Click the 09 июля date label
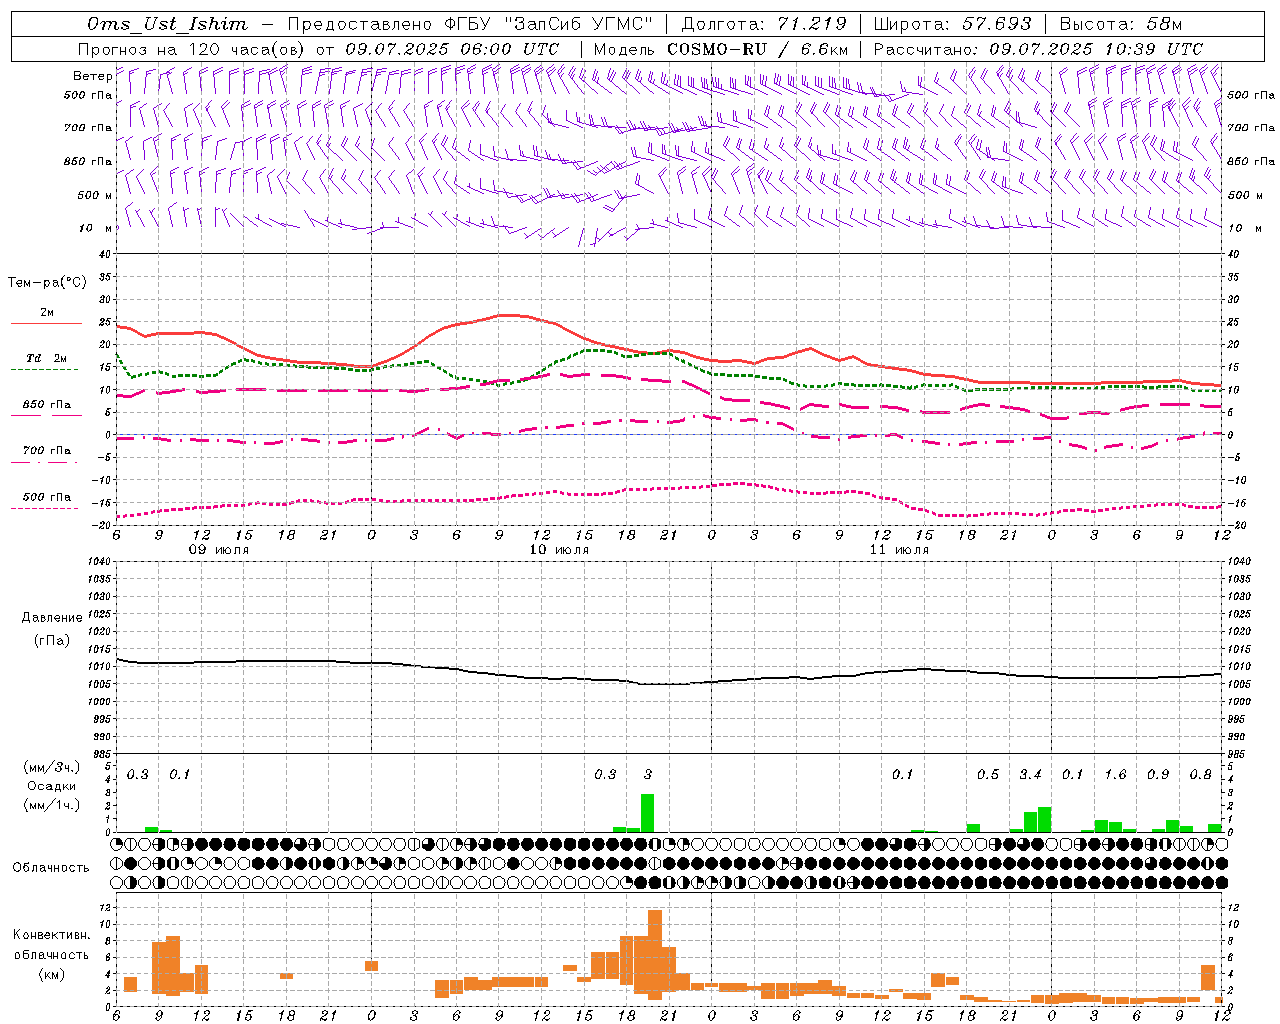Screen dimensions: 1280x1024 219,550
